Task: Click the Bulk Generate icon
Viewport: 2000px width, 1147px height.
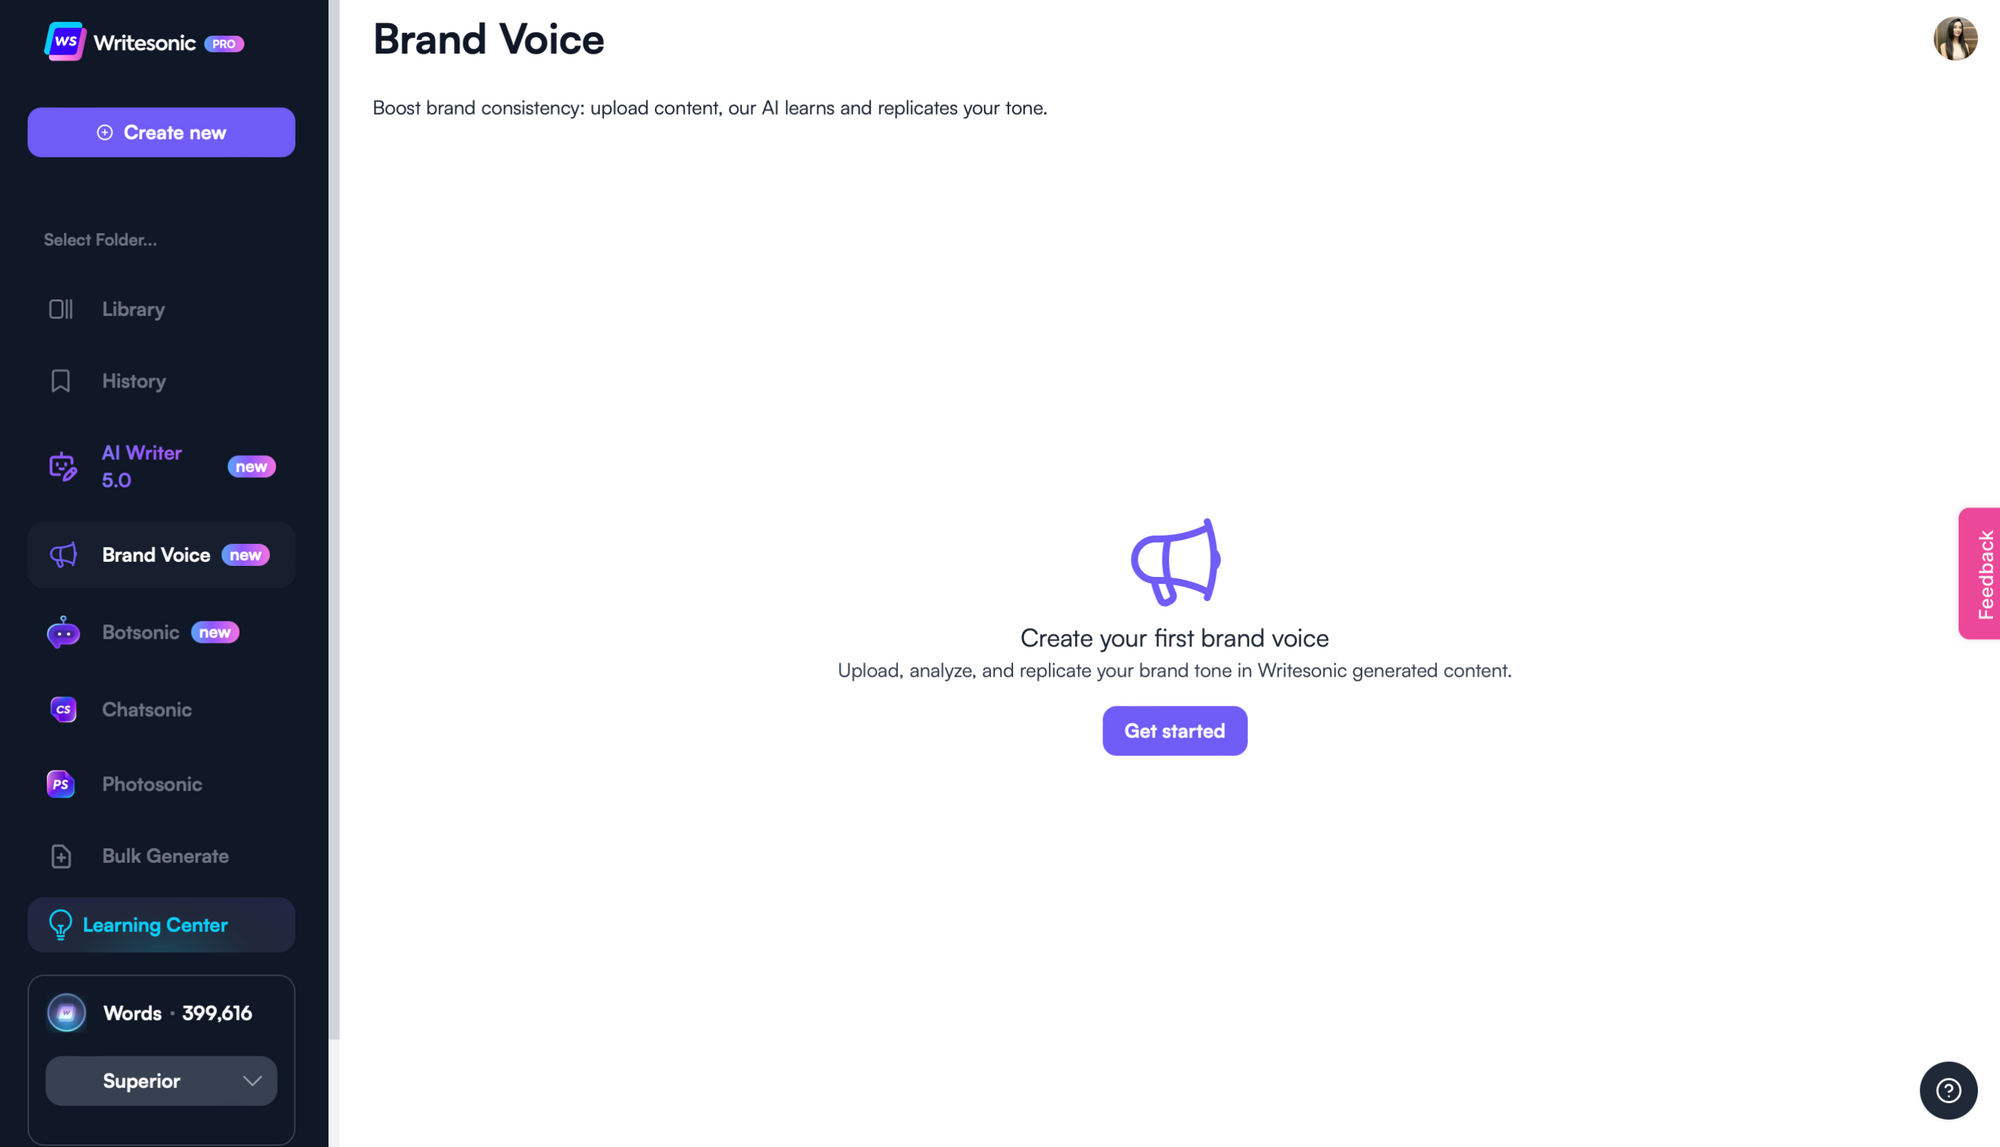Action: tap(62, 856)
